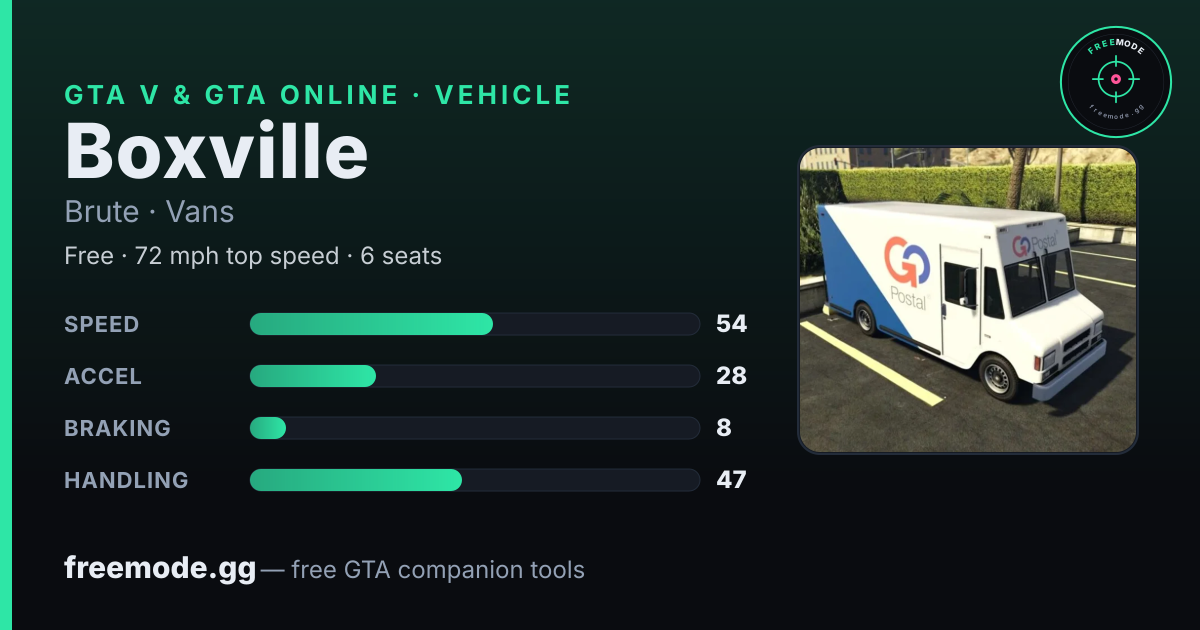Click the Braking stat progress bar

[x=474, y=428]
